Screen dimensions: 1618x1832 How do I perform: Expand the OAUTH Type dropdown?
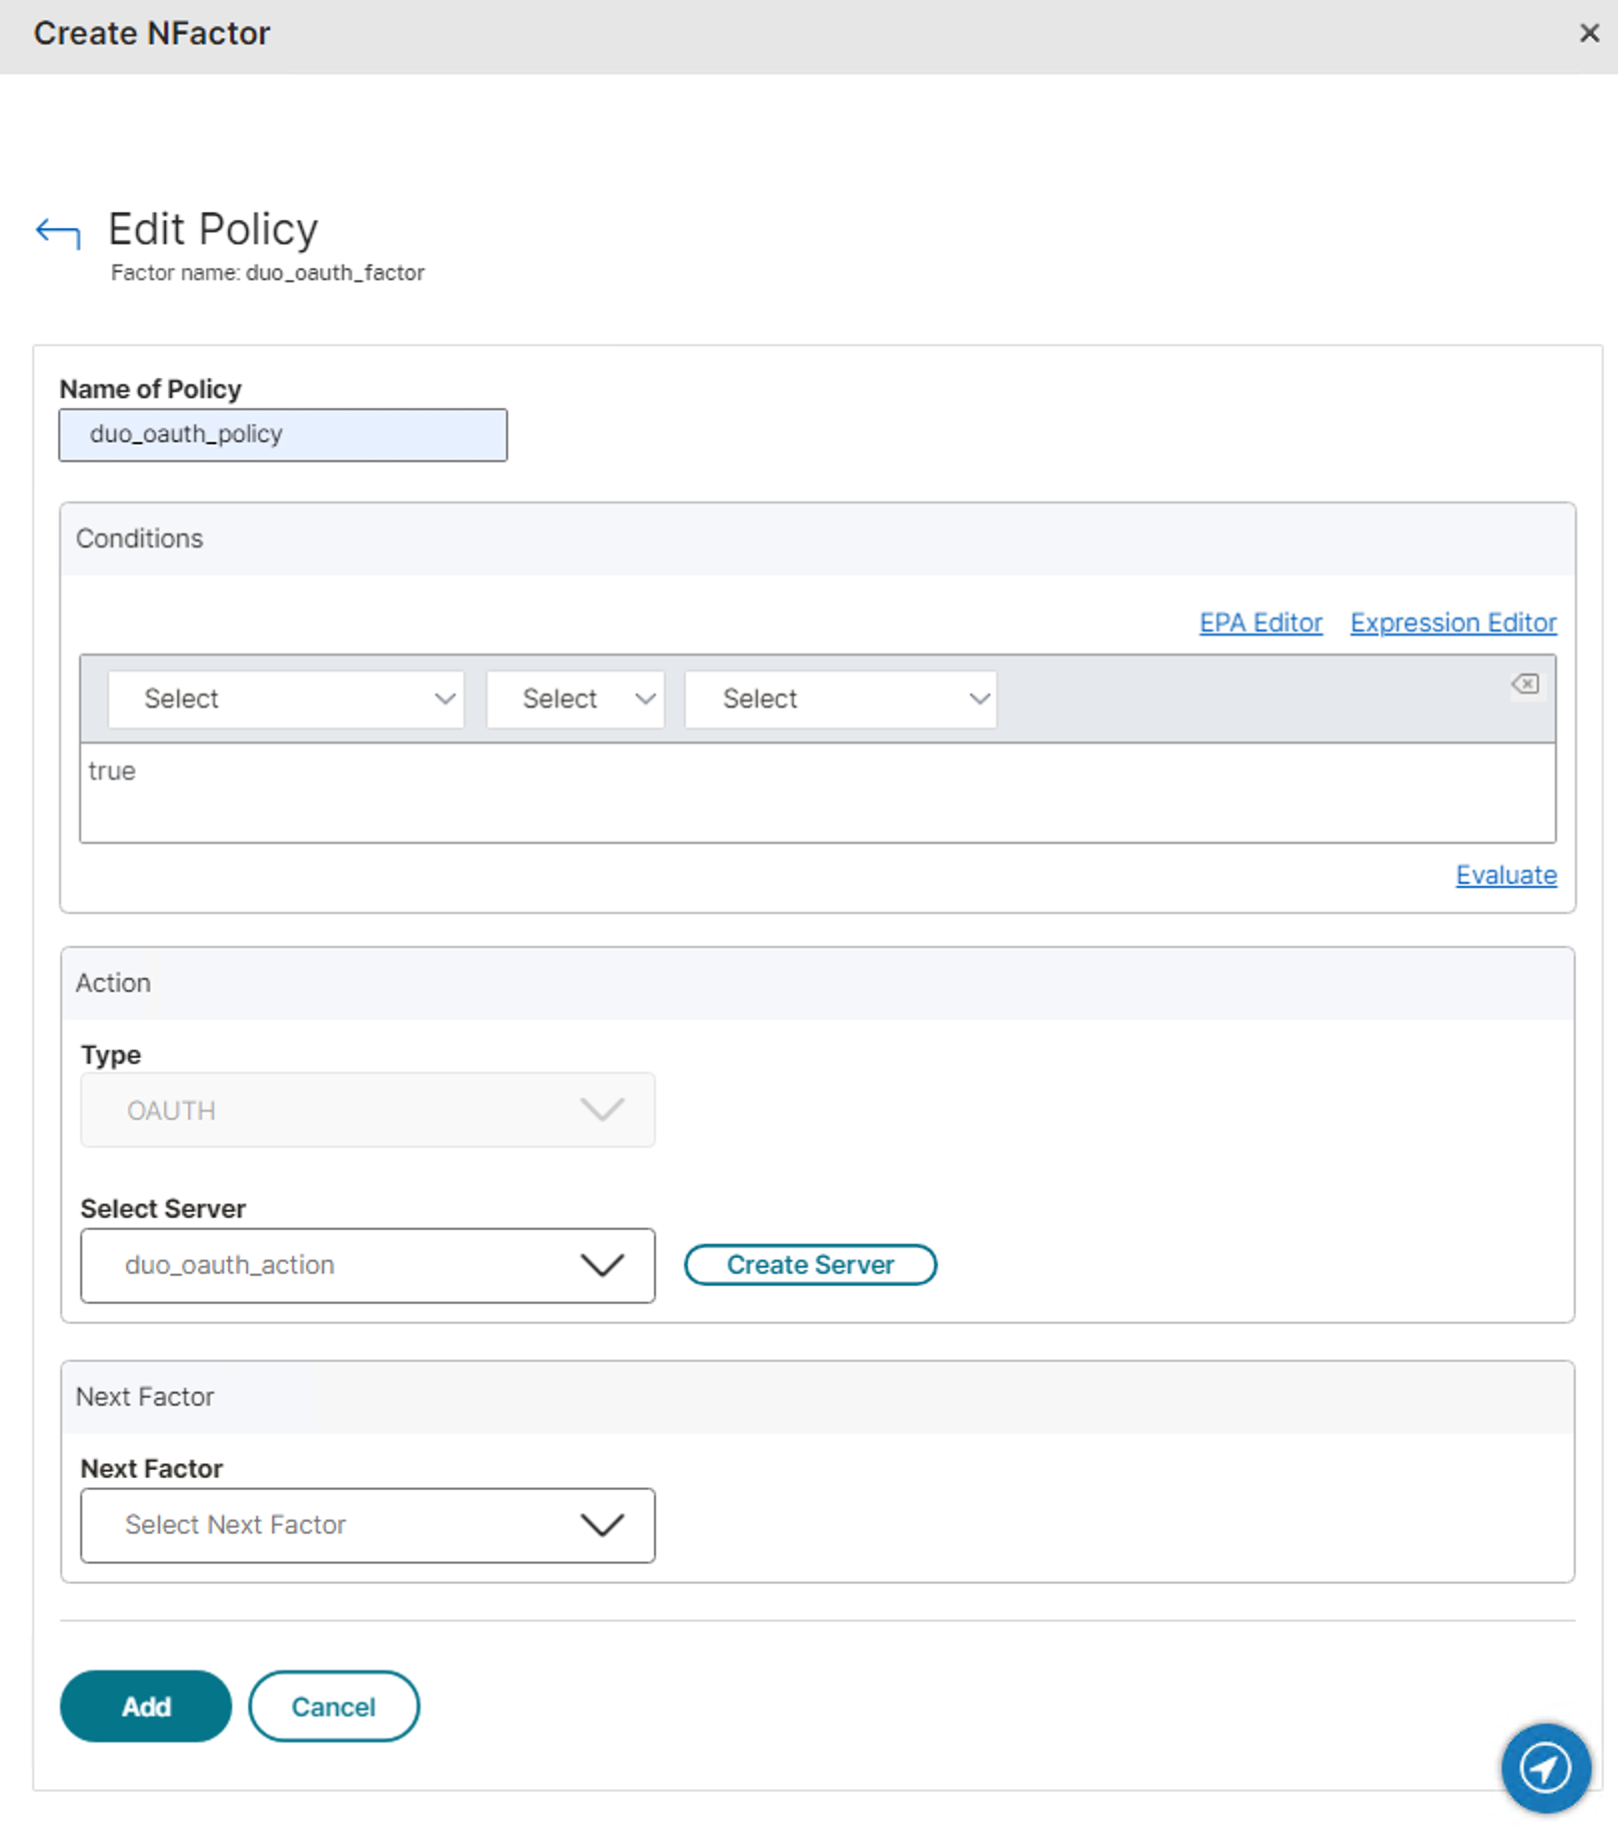point(367,1110)
